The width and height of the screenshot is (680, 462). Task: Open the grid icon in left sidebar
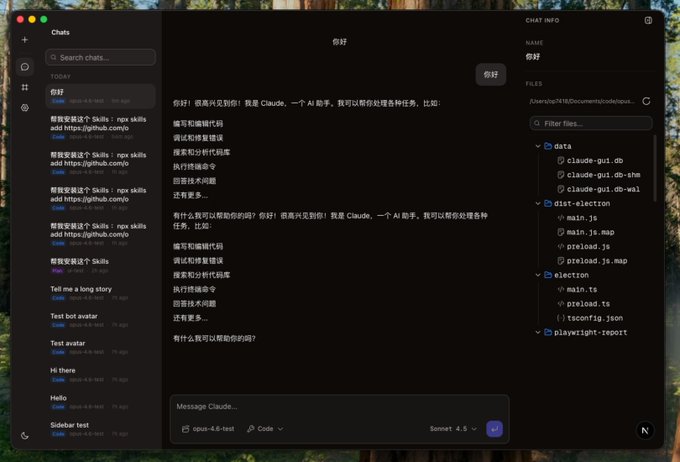point(25,87)
